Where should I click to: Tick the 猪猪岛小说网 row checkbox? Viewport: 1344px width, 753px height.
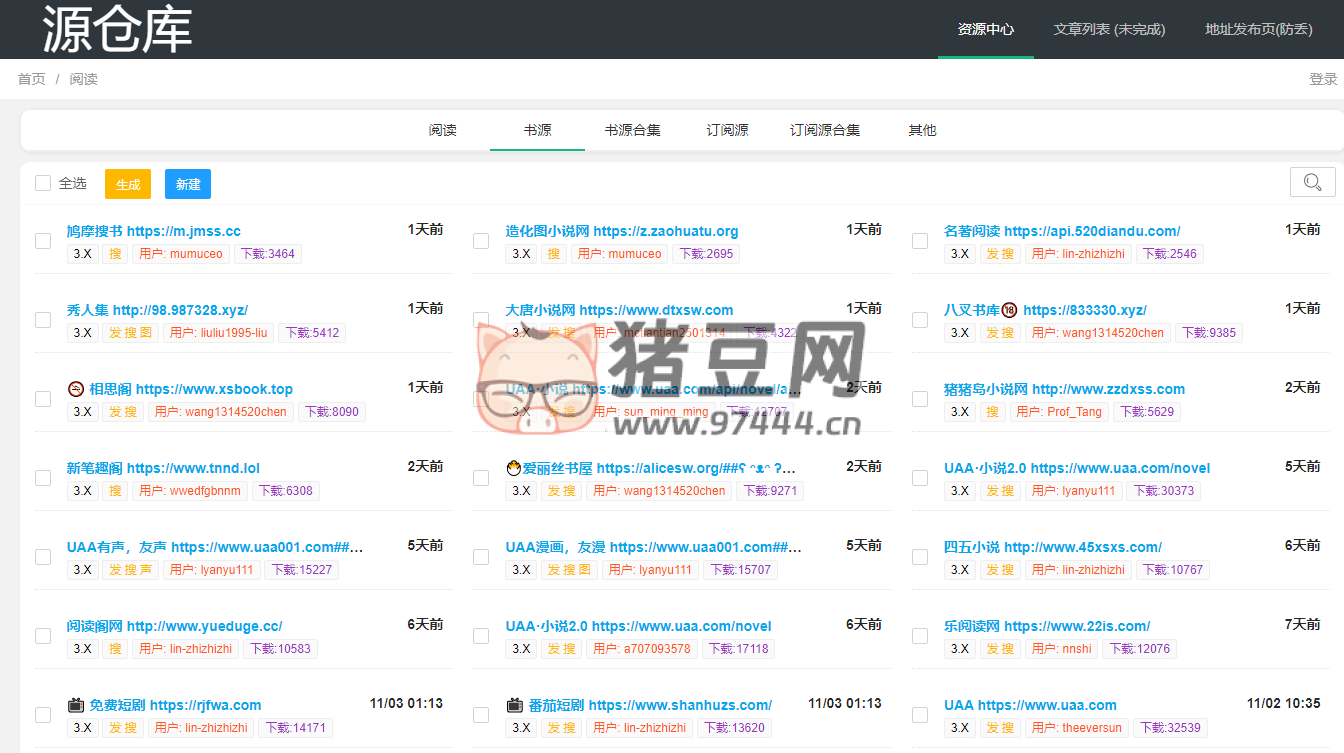point(920,399)
